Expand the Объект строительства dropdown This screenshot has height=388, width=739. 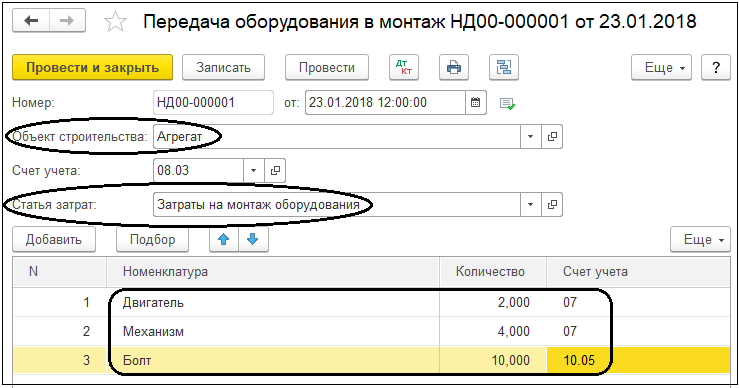(x=531, y=137)
